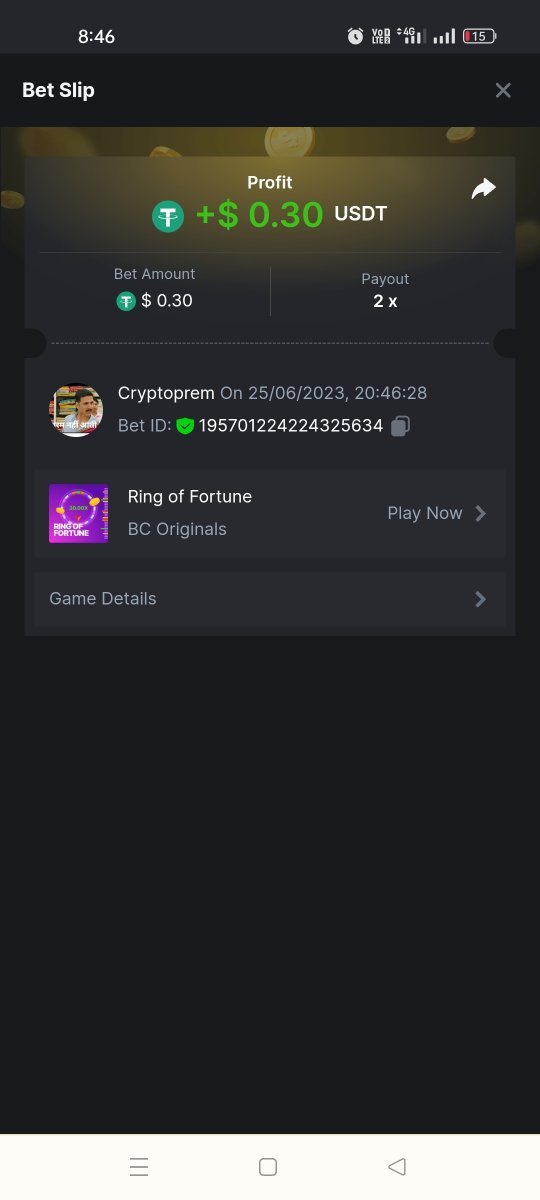540x1200 pixels.
Task: Expand the Game Details chevron
Action: pos(481,599)
